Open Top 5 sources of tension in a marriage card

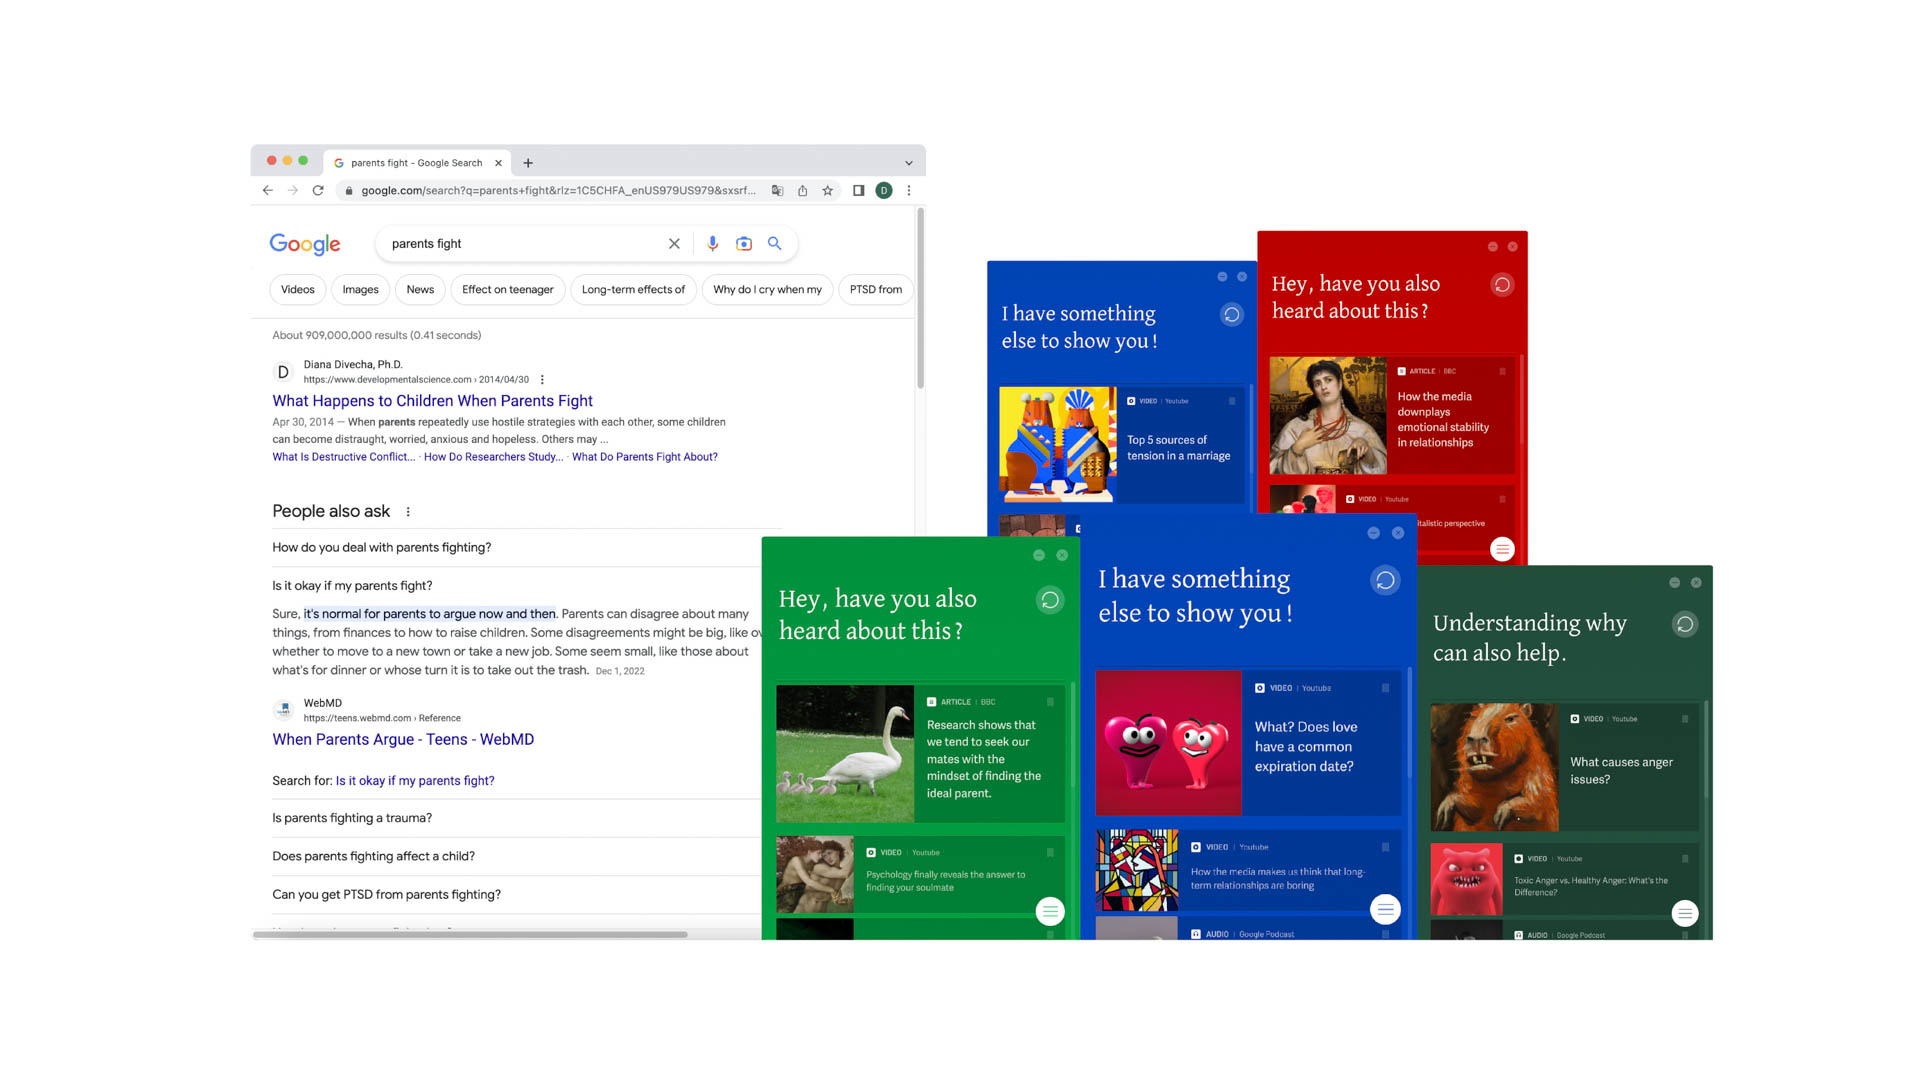tap(1122, 444)
